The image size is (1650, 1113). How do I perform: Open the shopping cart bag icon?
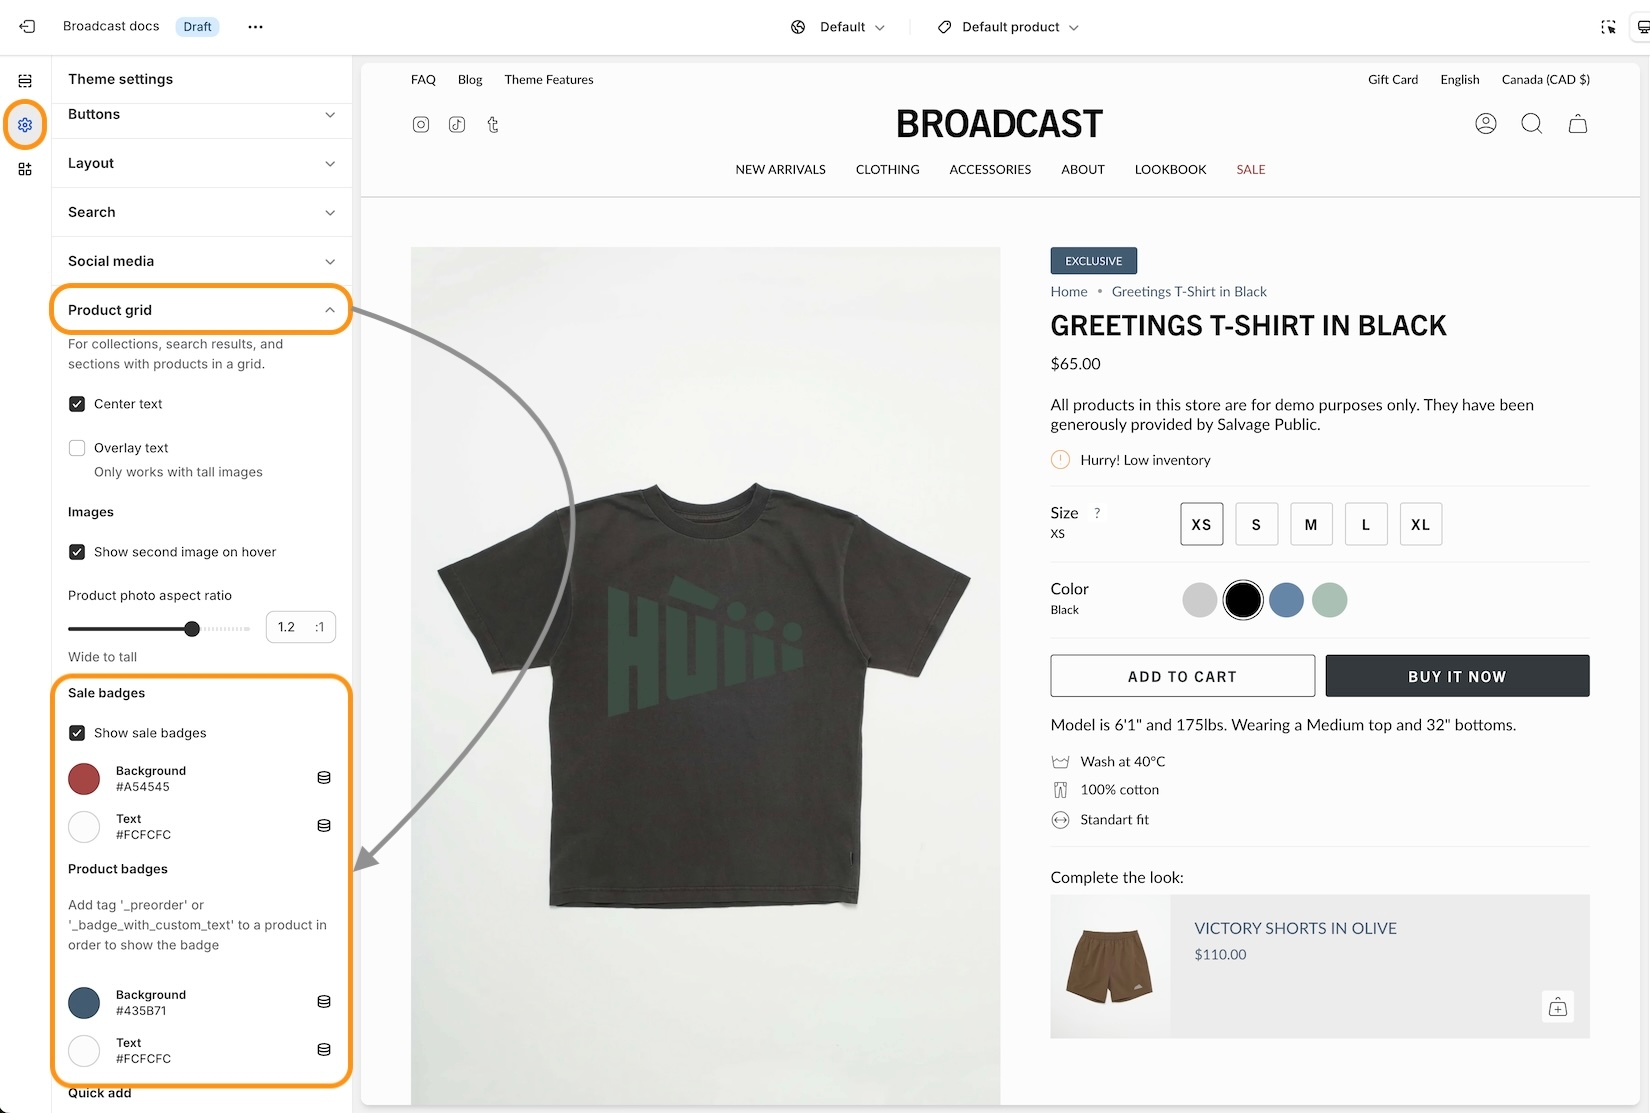(x=1577, y=124)
